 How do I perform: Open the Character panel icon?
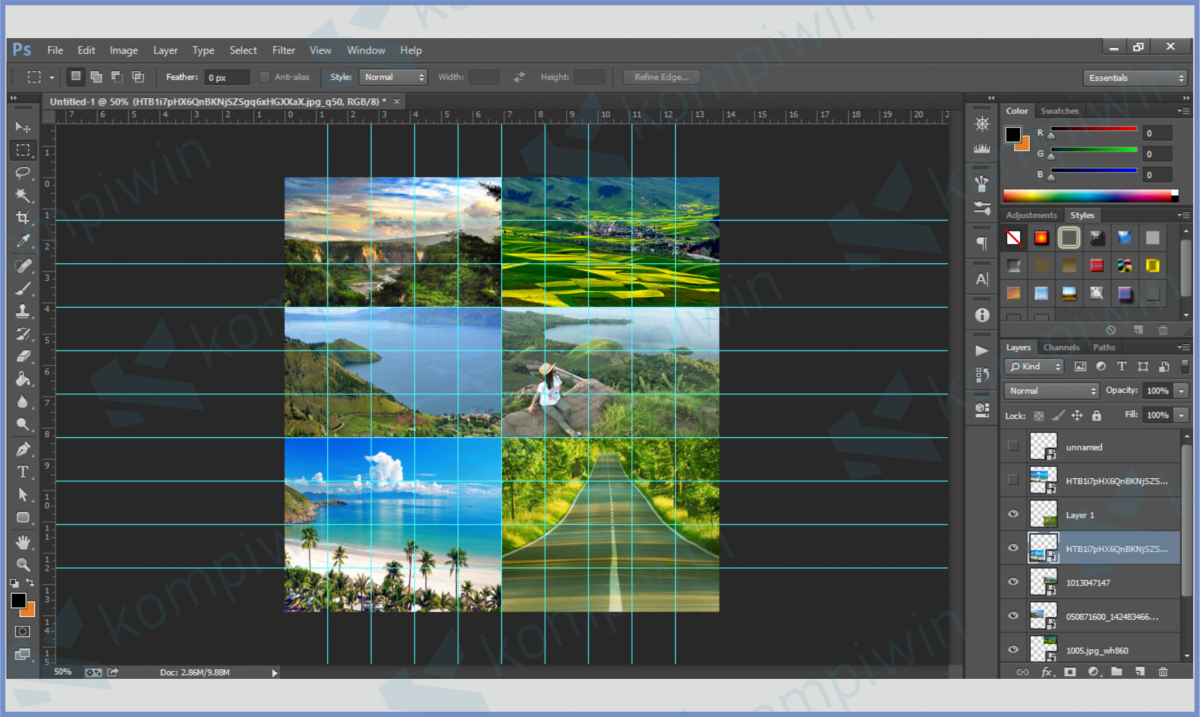pyautogui.click(x=981, y=279)
